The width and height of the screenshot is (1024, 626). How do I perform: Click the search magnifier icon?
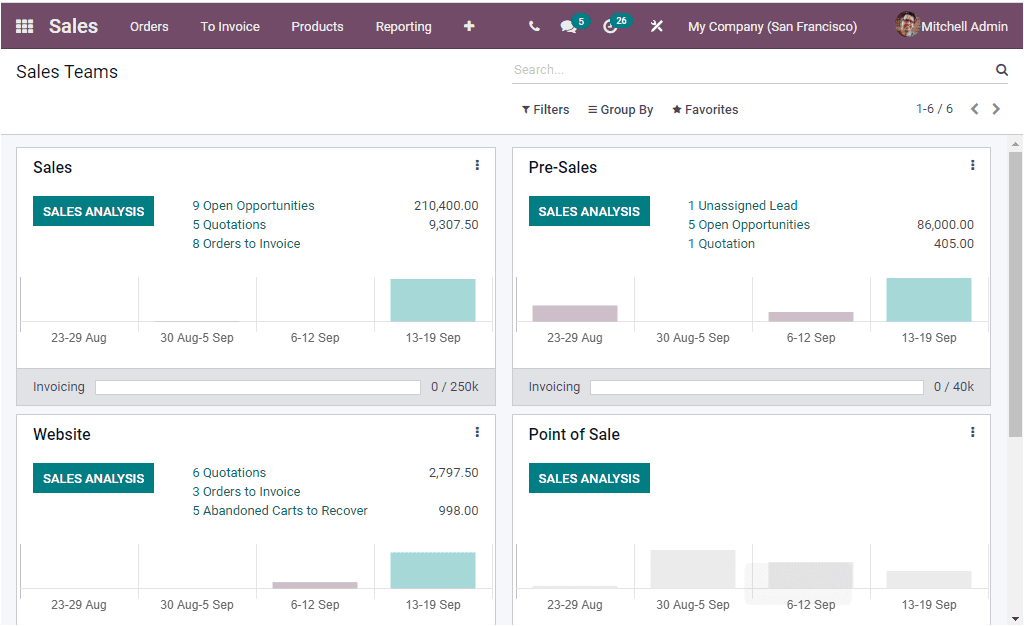tap(1002, 70)
